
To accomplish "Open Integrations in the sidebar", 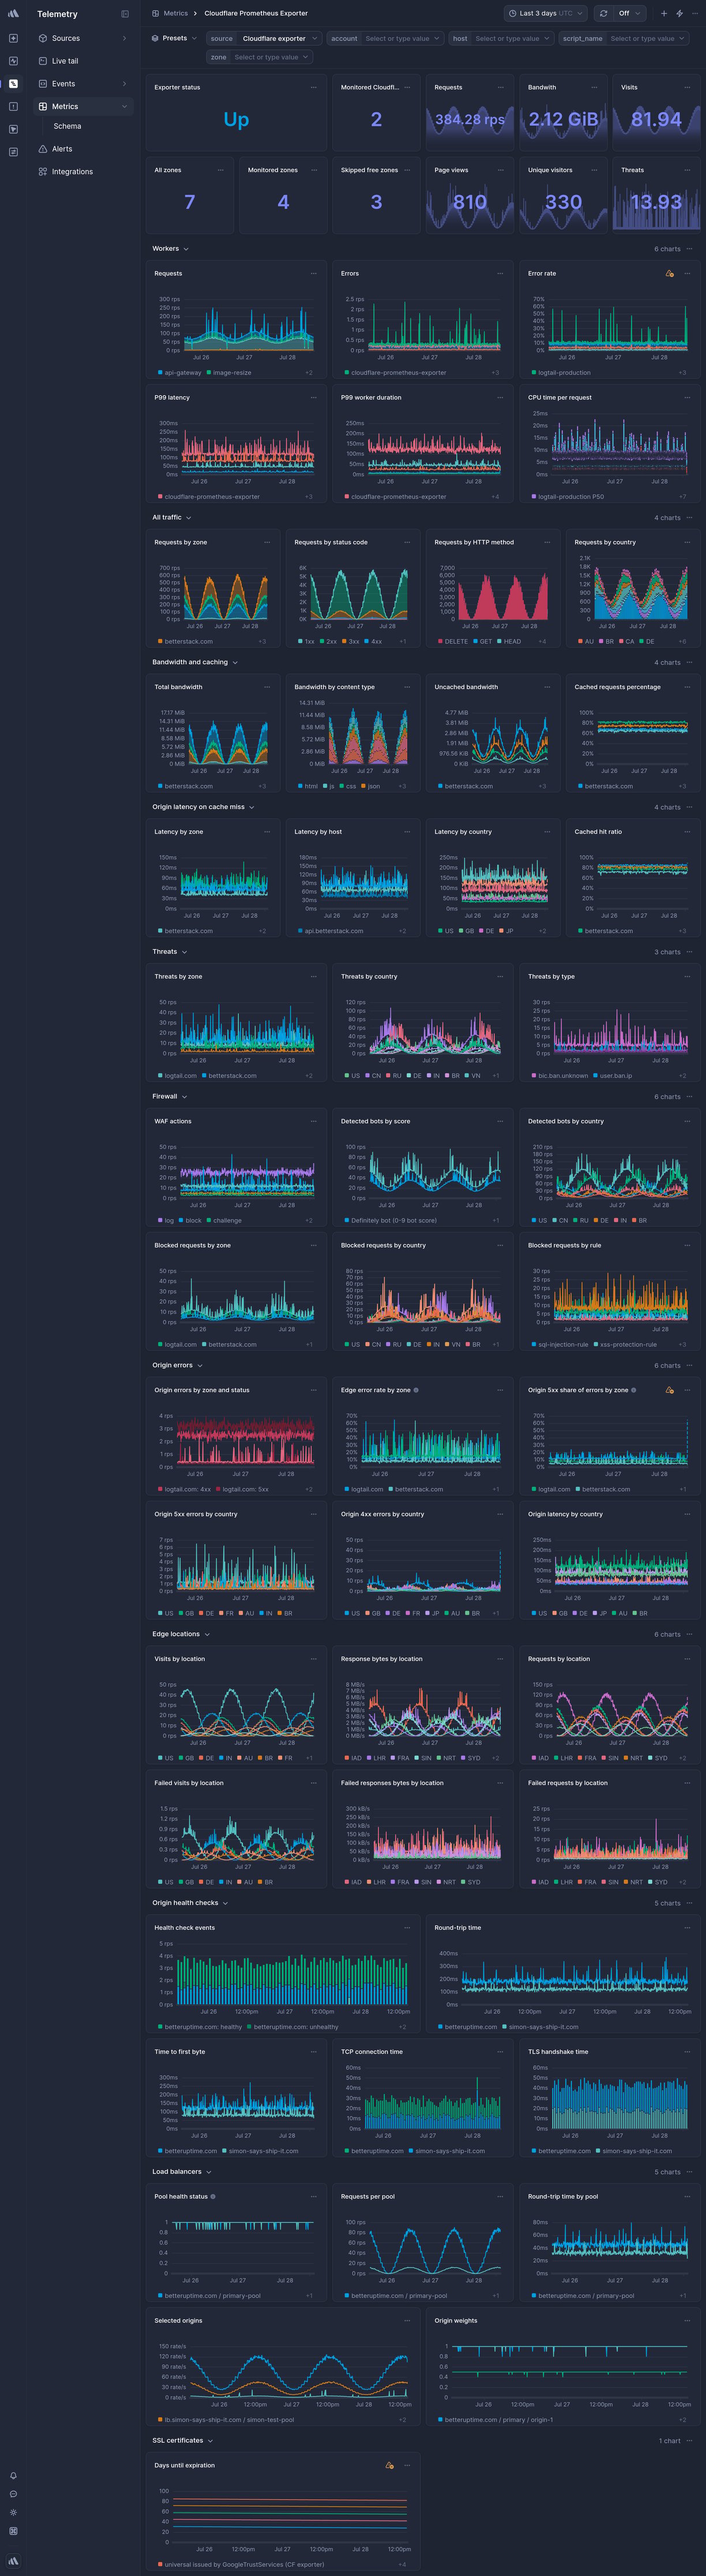I will 83,172.
